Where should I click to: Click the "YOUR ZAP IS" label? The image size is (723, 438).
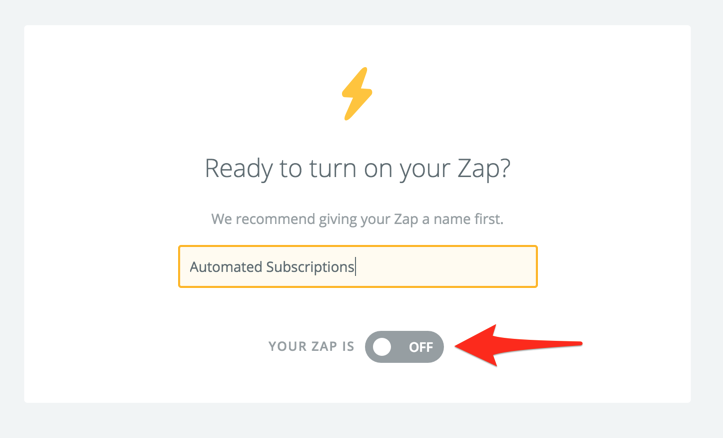[x=311, y=347]
